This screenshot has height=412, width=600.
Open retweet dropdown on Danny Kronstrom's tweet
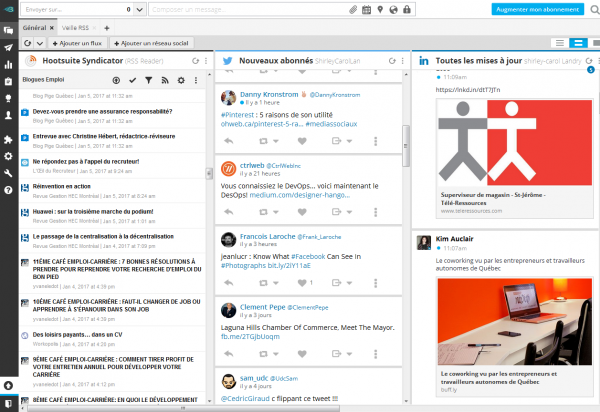point(276,141)
